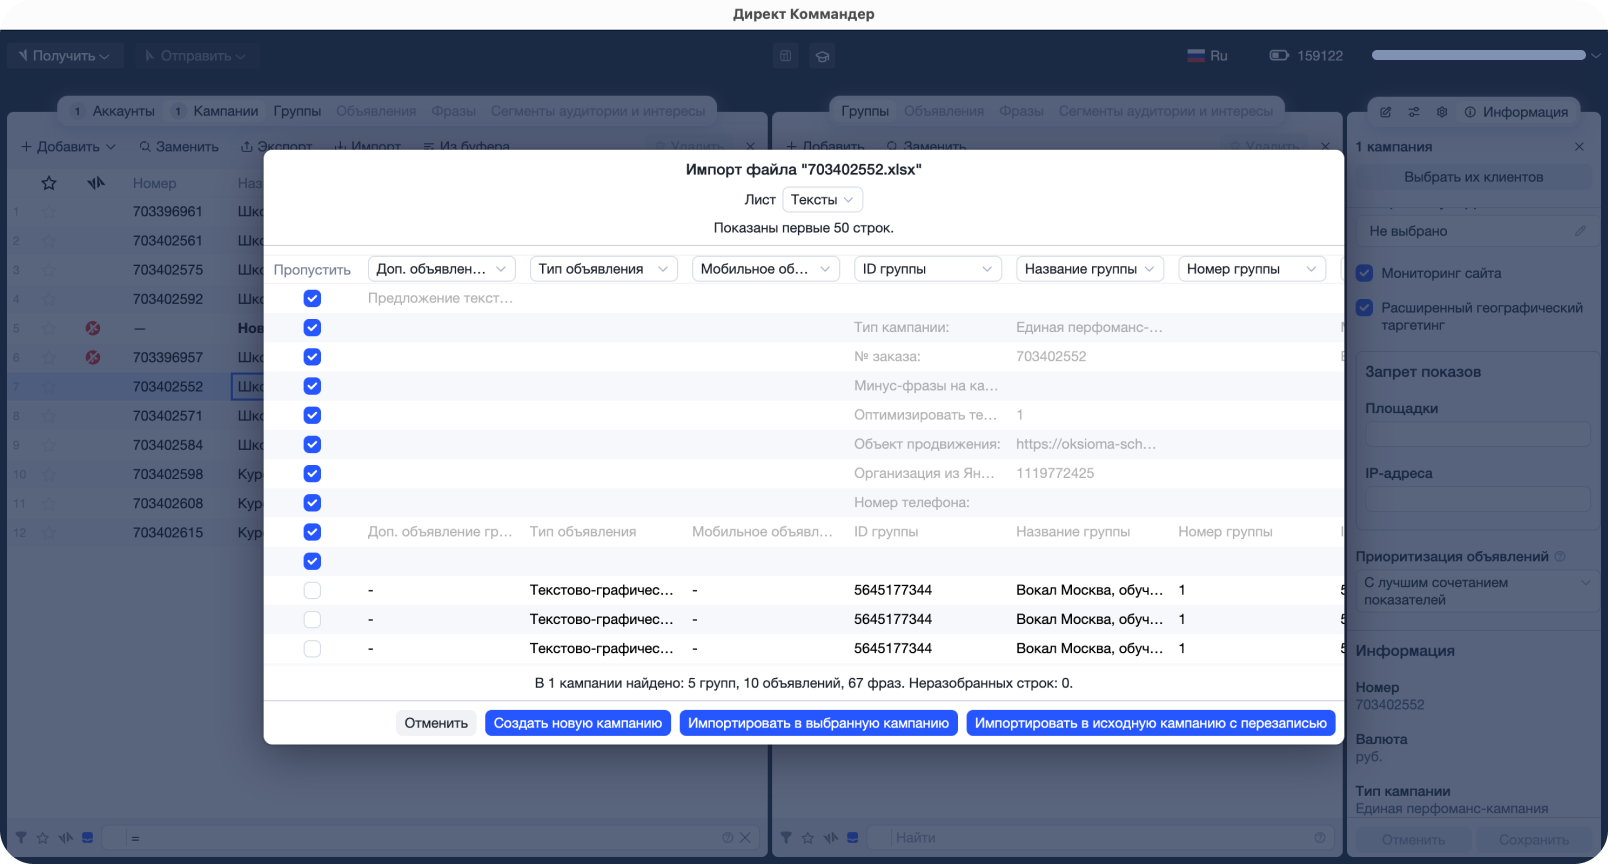The image size is (1608, 864).
Task: Click the sync filter icon under campaigns table
Action: 66,838
